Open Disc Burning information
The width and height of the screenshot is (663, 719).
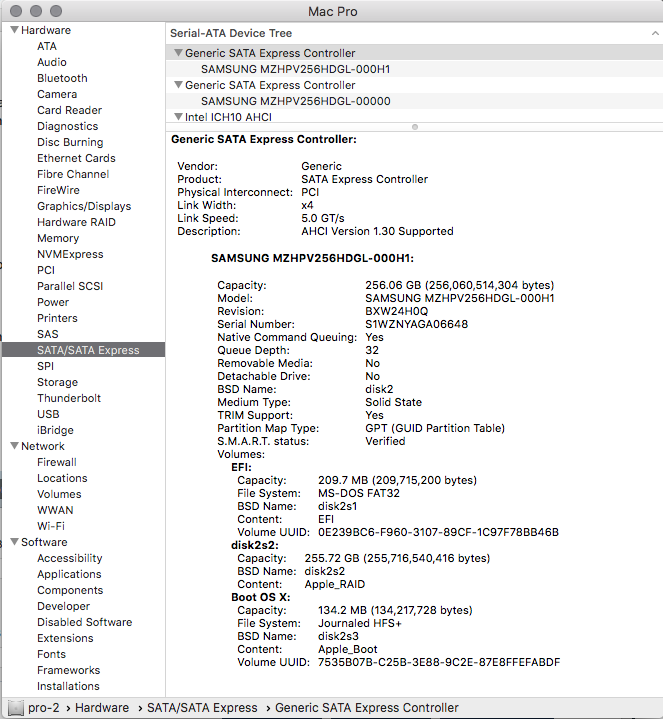click(70, 142)
